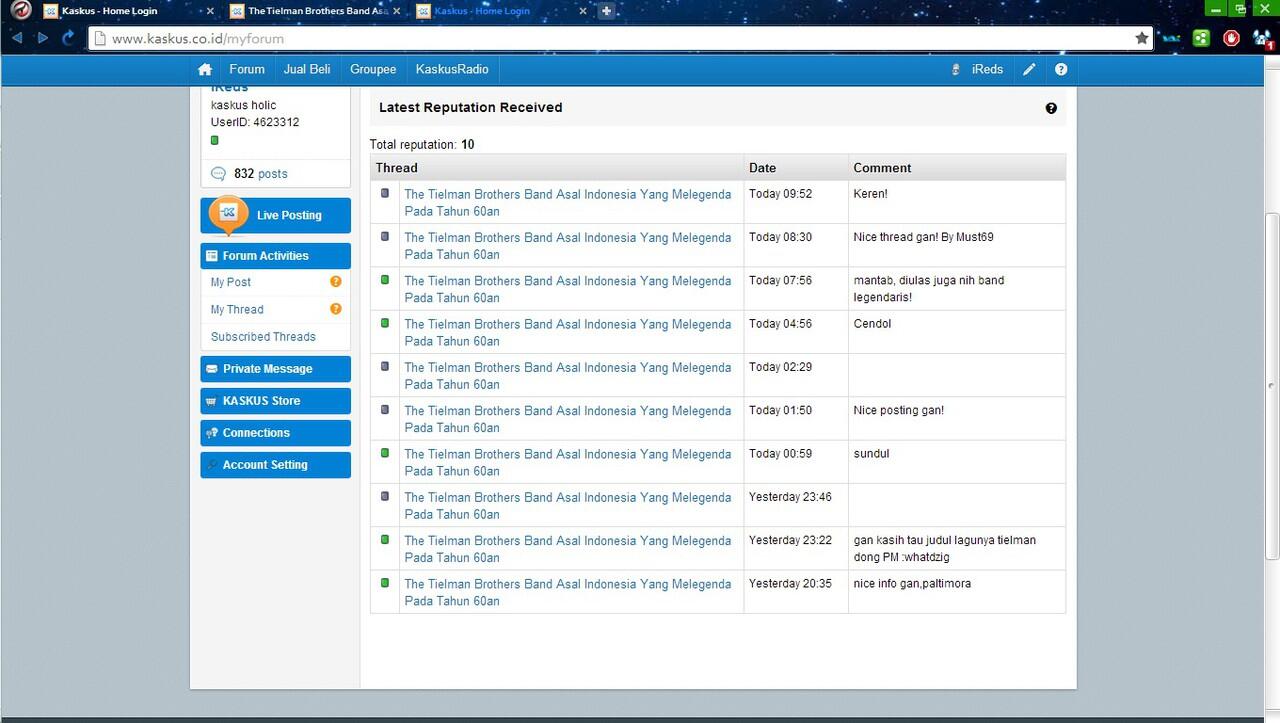1280x723 pixels.
Task: Open Jual Beli in navbar
Action: [307, 69]
